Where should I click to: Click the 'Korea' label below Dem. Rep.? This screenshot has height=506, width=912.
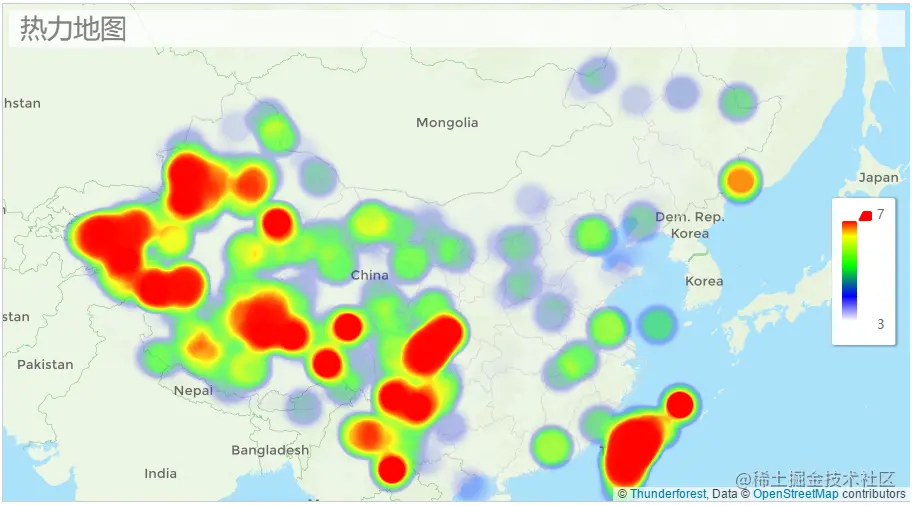704,281
